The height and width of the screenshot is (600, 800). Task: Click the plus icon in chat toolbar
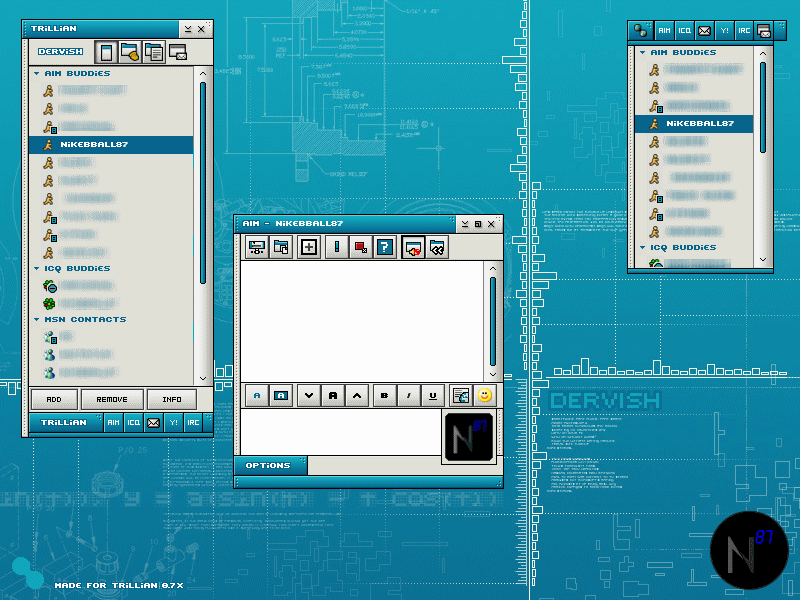coord(308,248)
